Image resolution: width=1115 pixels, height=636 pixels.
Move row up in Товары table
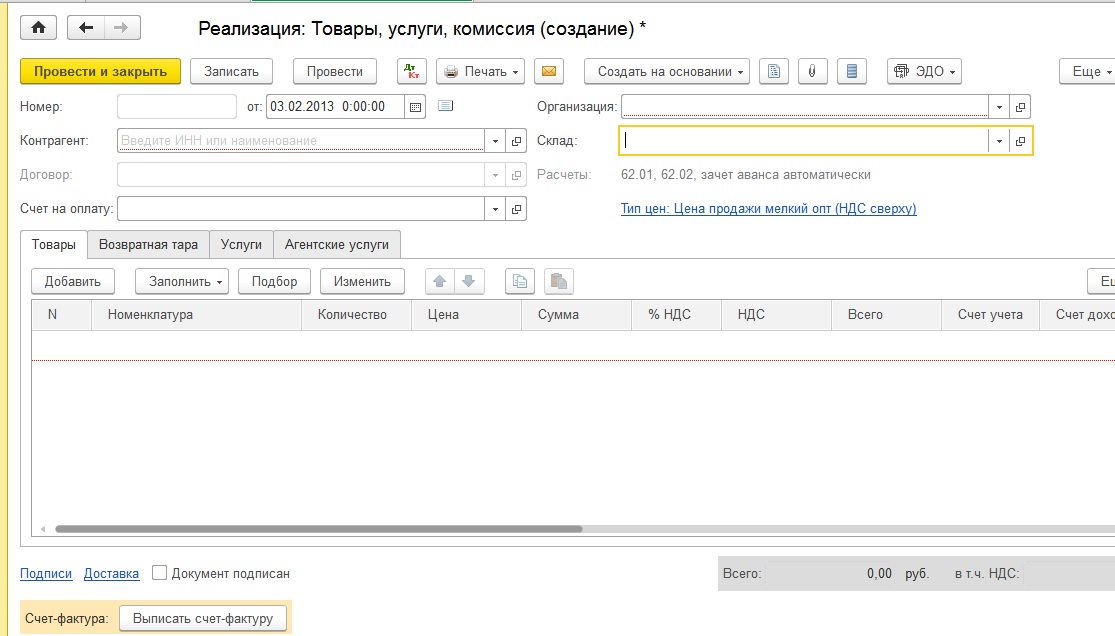439,282
